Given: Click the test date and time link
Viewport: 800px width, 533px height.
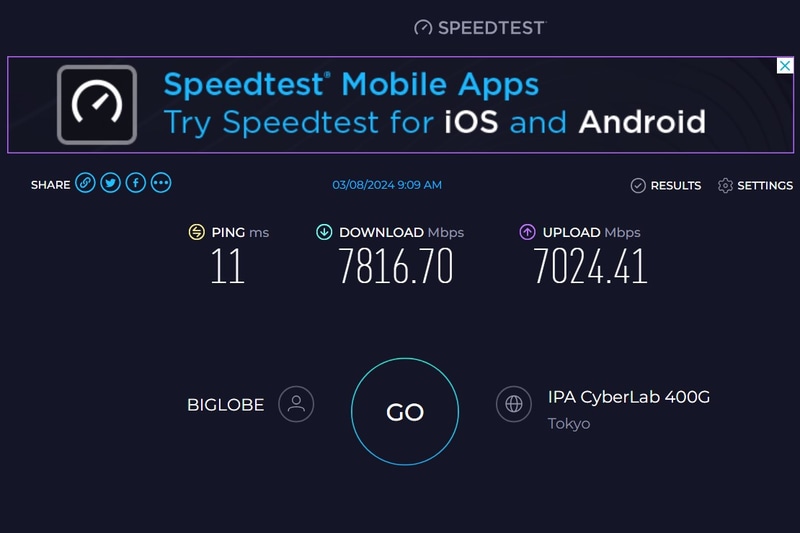Looking at the screenshot, I should pos(387,185).
